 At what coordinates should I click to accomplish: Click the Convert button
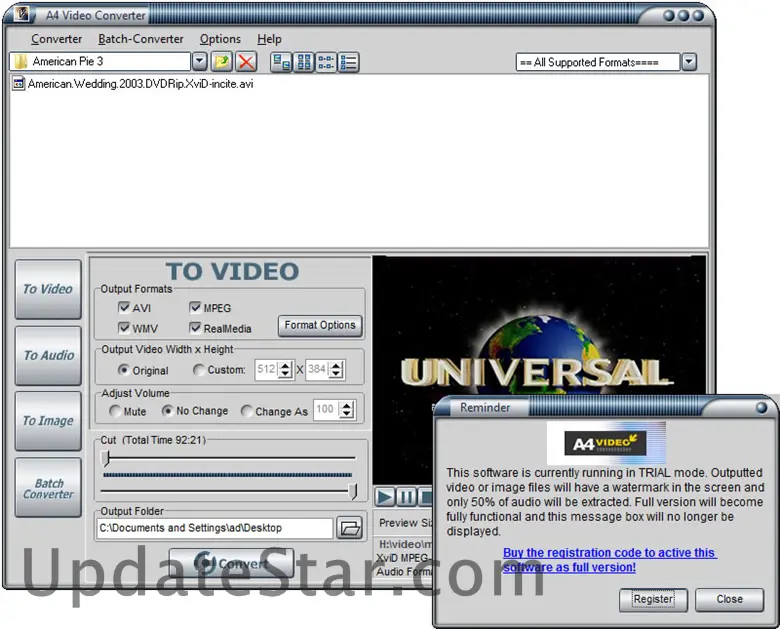point(231,563)
